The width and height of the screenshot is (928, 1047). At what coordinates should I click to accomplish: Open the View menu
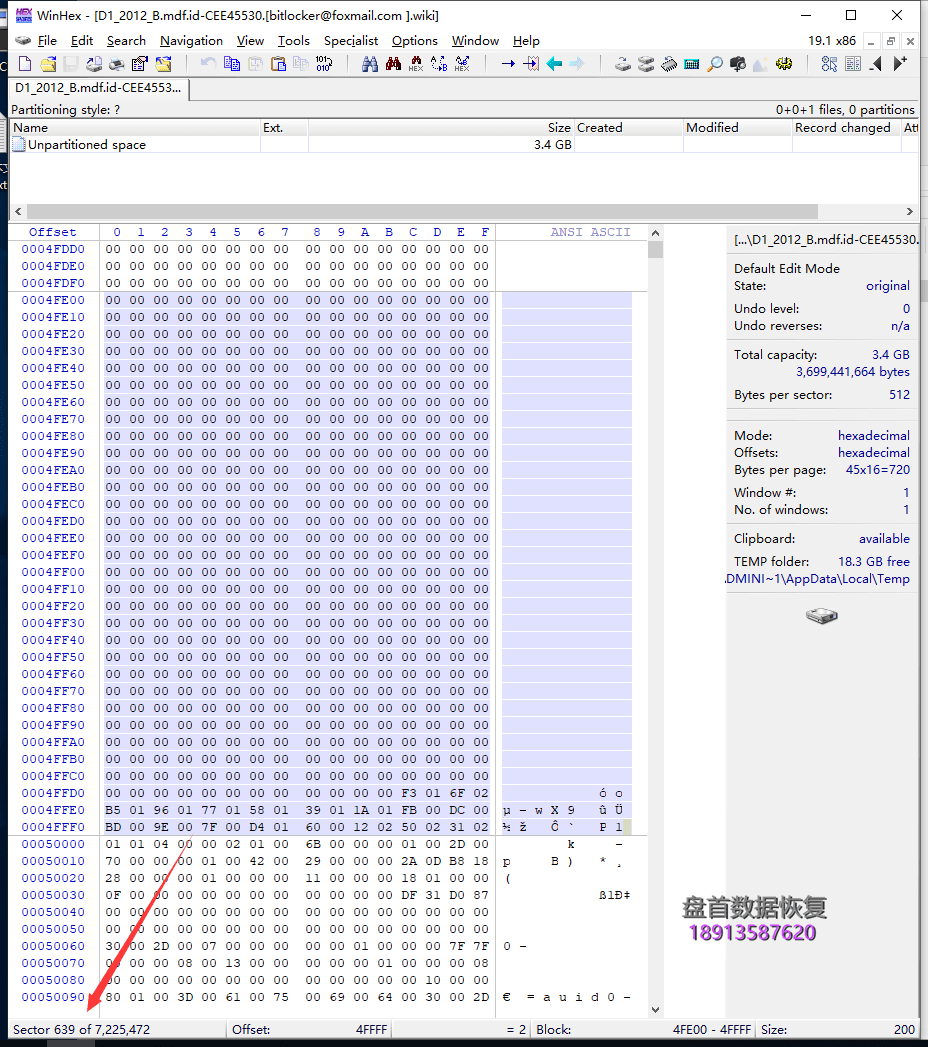tap(250, 41)
